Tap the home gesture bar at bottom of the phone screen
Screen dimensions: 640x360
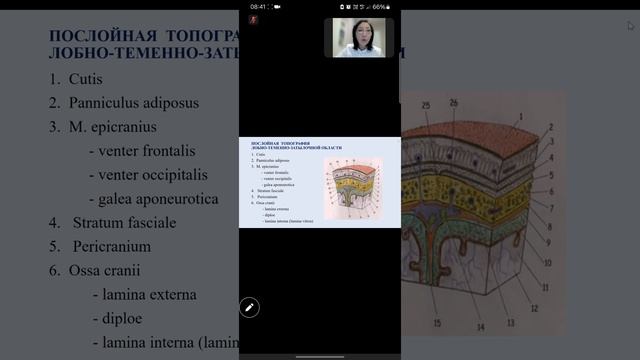pos(320,357)
